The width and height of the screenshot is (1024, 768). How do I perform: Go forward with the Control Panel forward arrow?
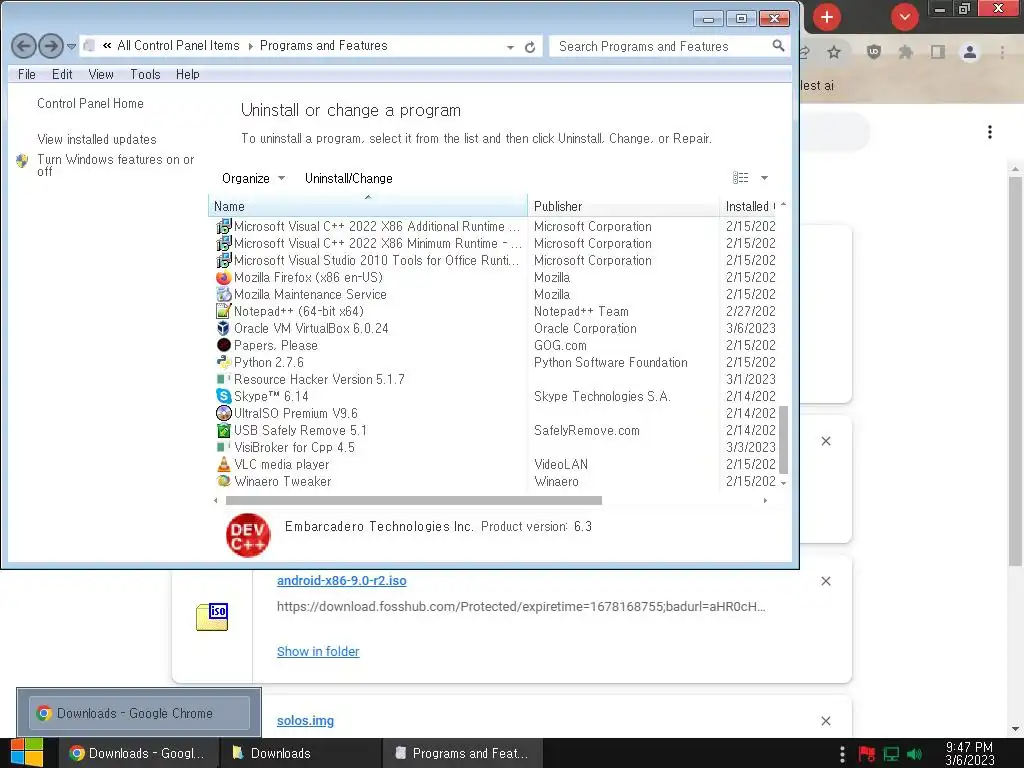pos(51,46)
